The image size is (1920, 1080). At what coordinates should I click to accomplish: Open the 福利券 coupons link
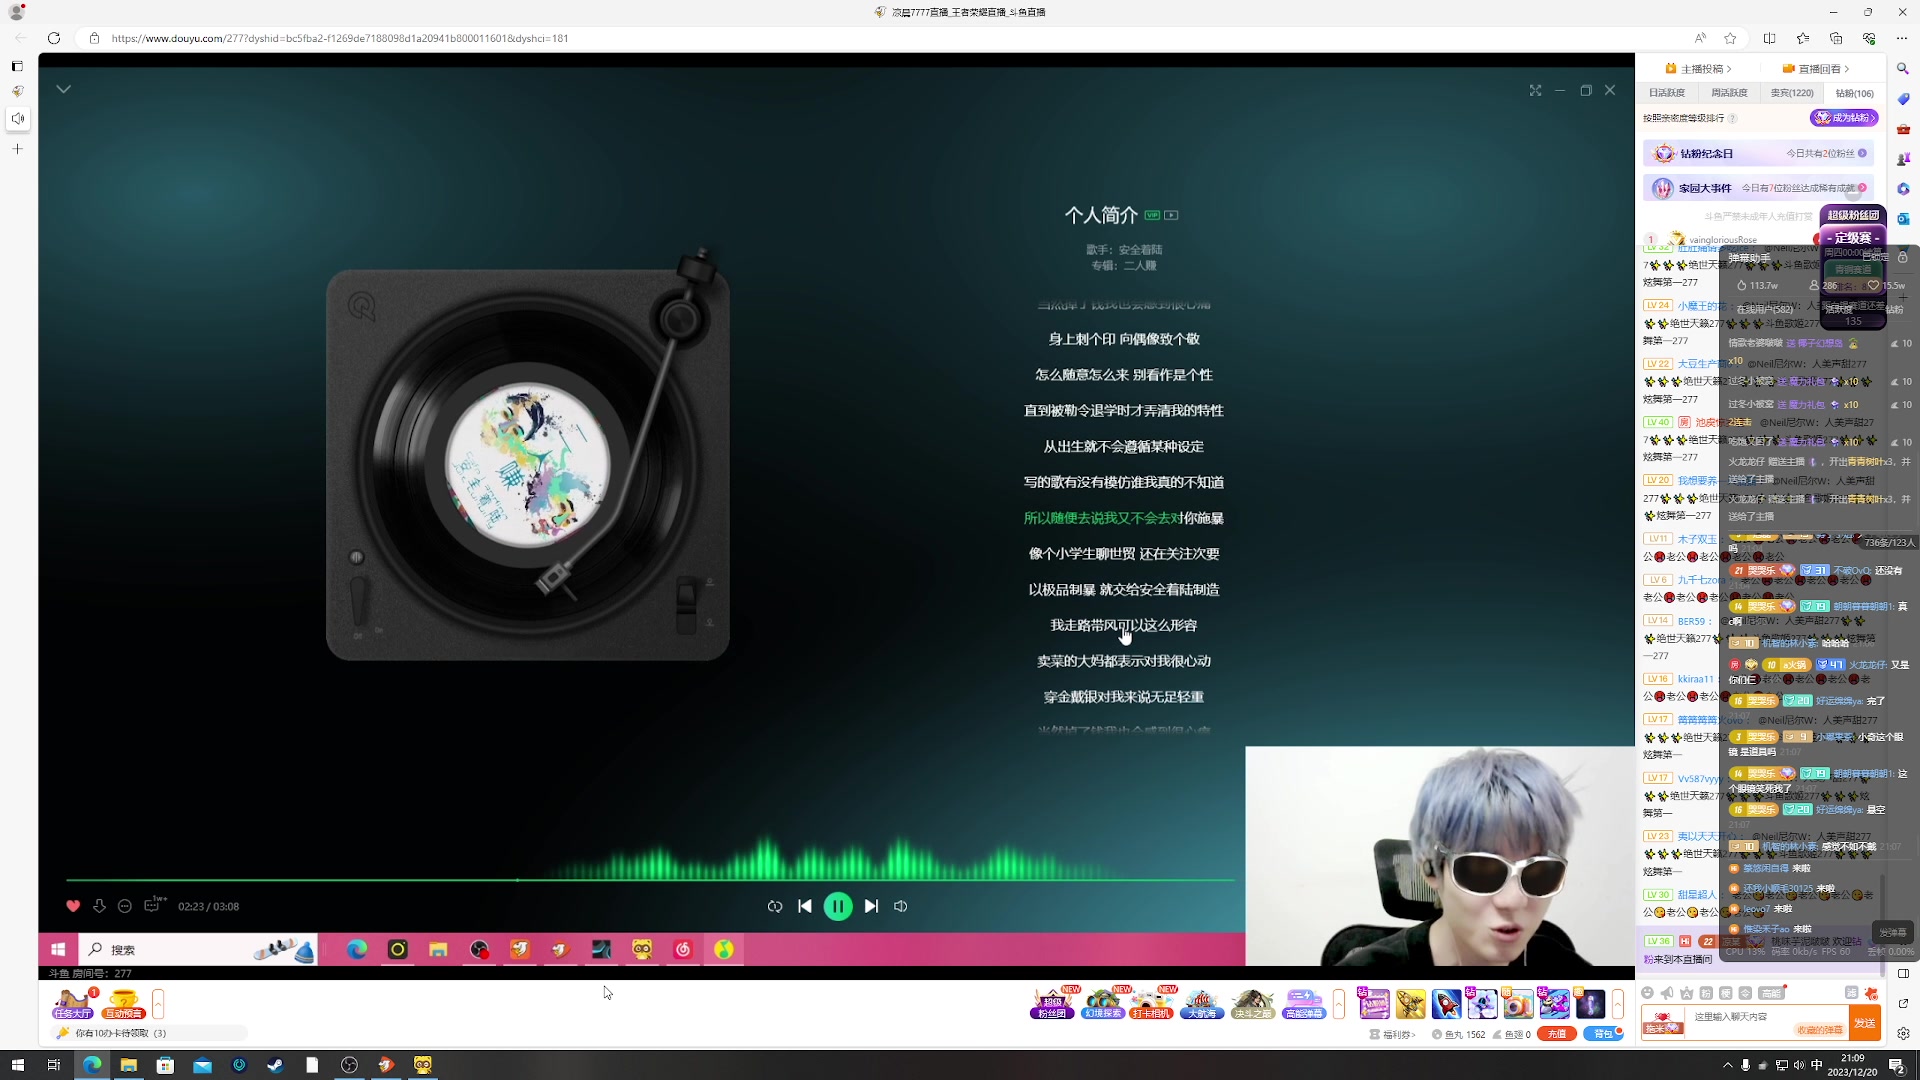[x=1393, y=1035]
